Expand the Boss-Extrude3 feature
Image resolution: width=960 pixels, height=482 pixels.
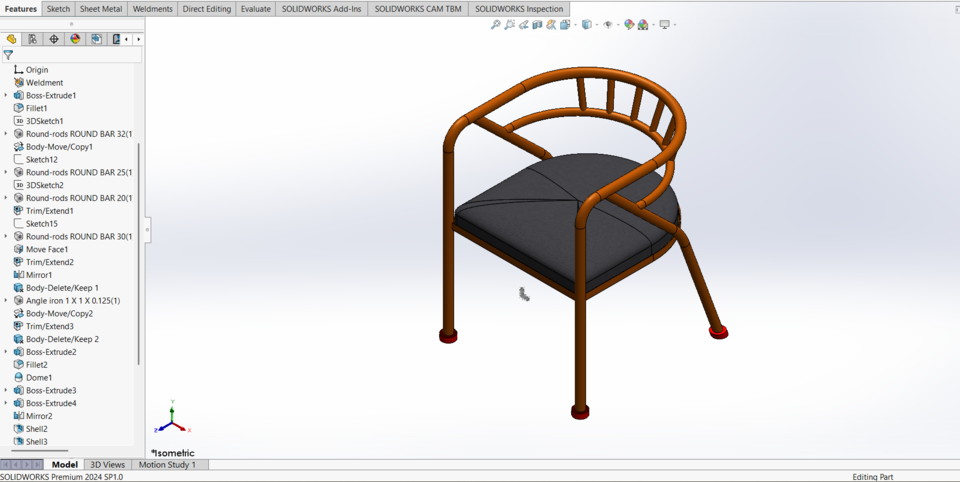(x=6, y=390)
